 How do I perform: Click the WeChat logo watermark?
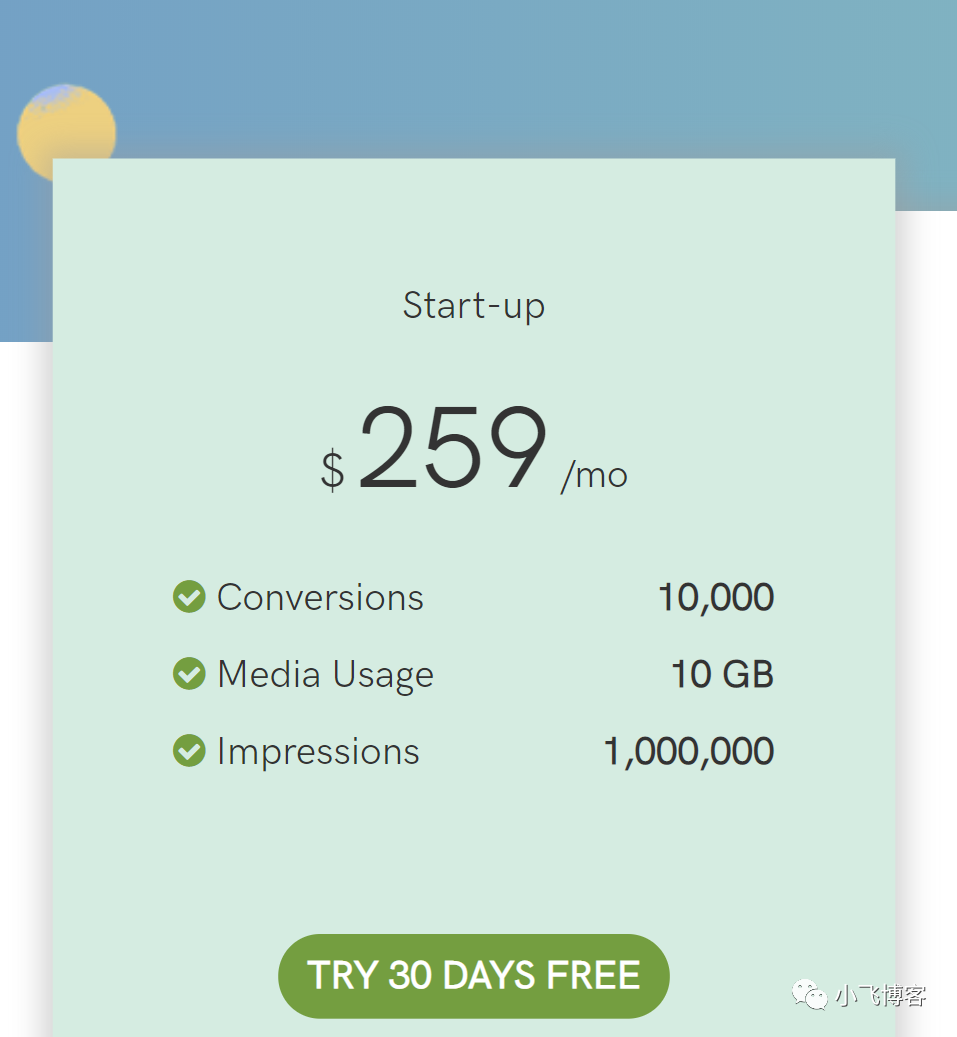[809, 994]
